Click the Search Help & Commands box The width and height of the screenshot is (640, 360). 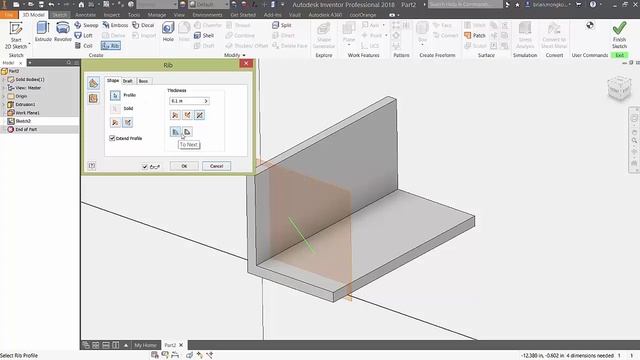click(465, 4)
